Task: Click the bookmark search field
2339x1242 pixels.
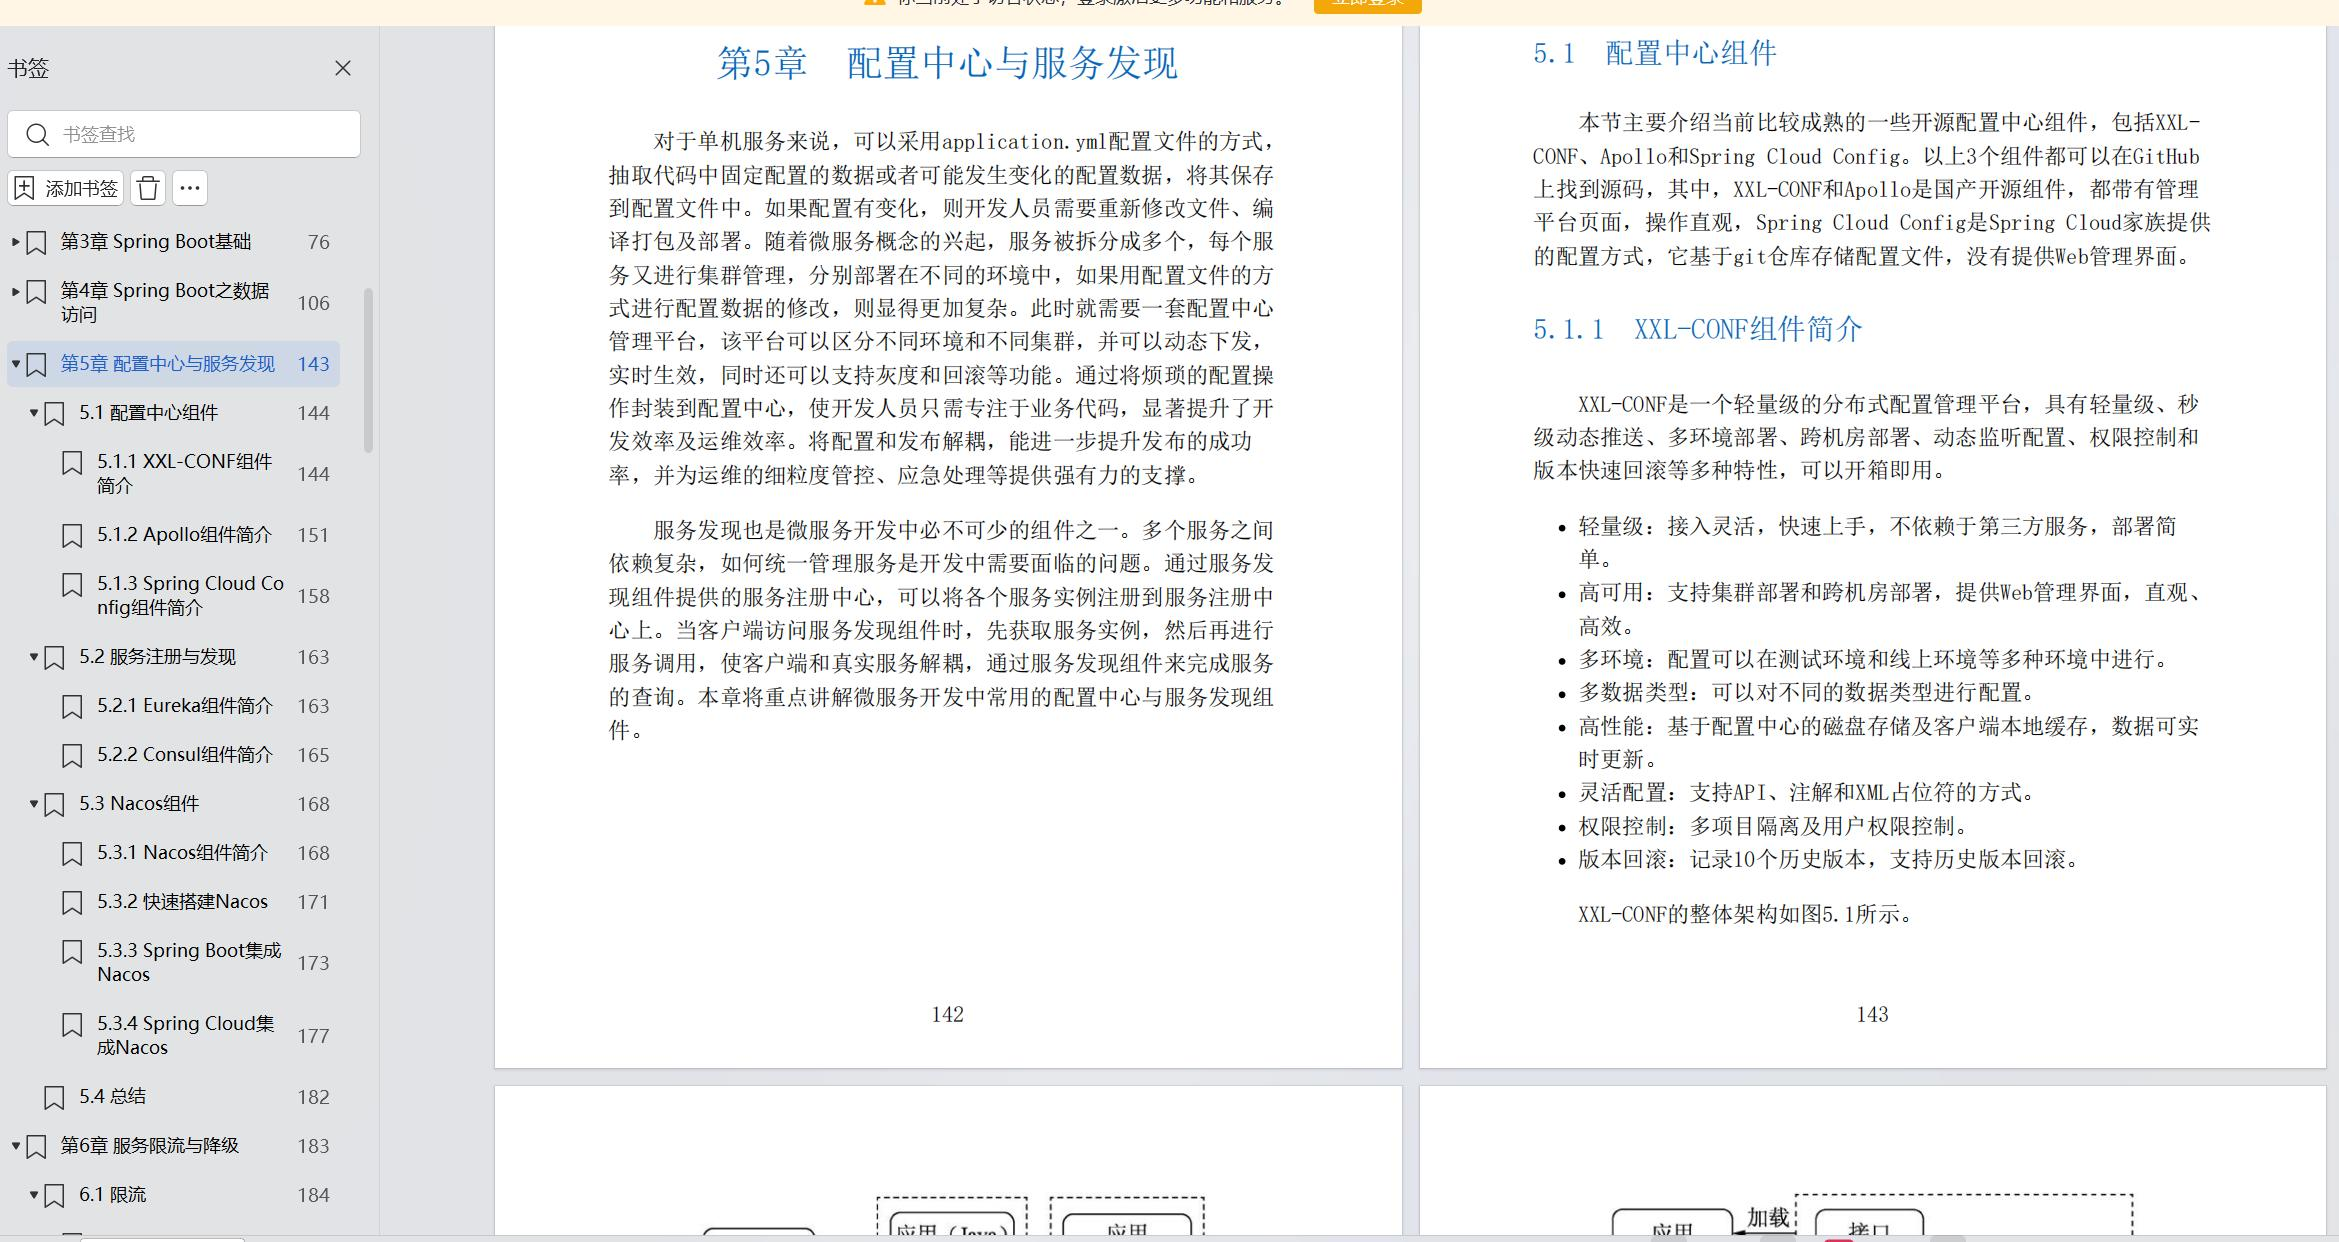Action: [x=200, y=134]
